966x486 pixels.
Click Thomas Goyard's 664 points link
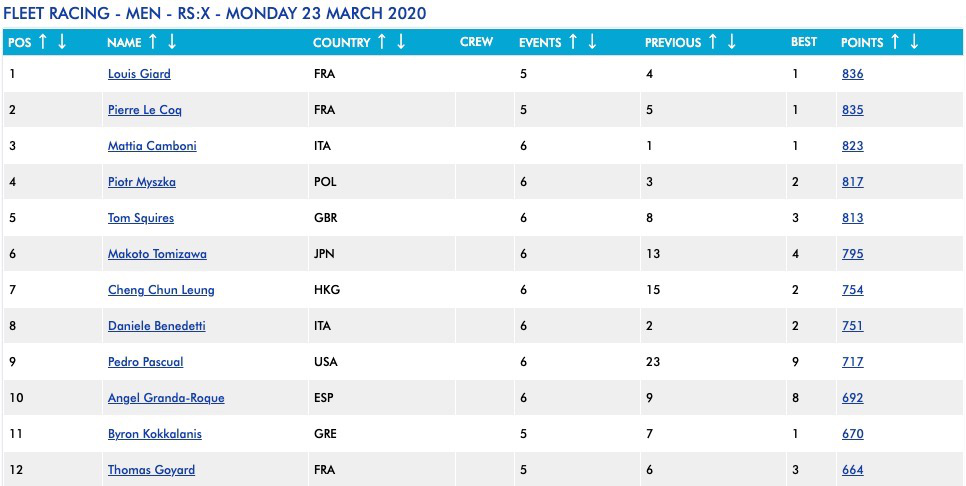(852, 470)
